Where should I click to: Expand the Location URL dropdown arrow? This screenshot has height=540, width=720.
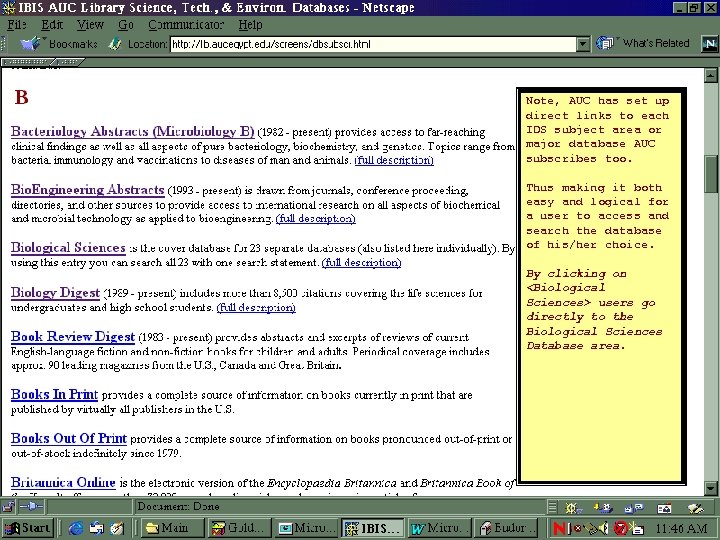pos(583,44)
